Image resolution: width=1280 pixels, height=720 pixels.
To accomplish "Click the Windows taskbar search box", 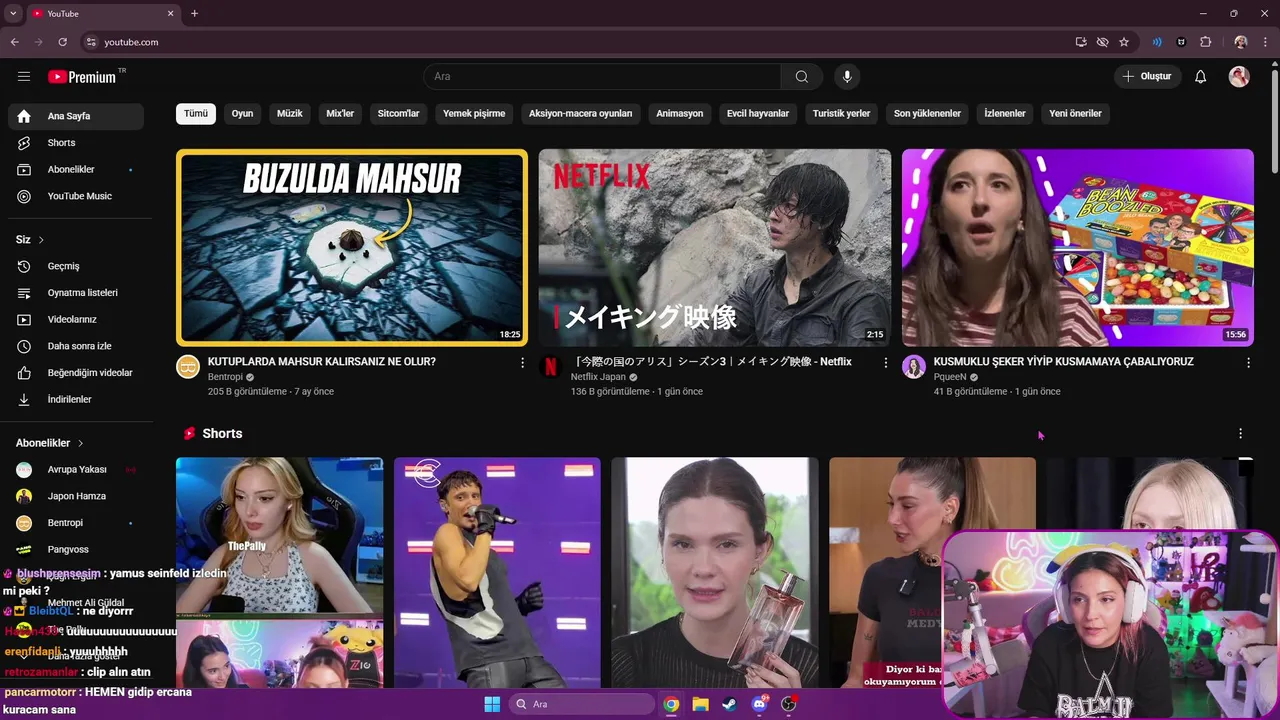I will (581, 704).
